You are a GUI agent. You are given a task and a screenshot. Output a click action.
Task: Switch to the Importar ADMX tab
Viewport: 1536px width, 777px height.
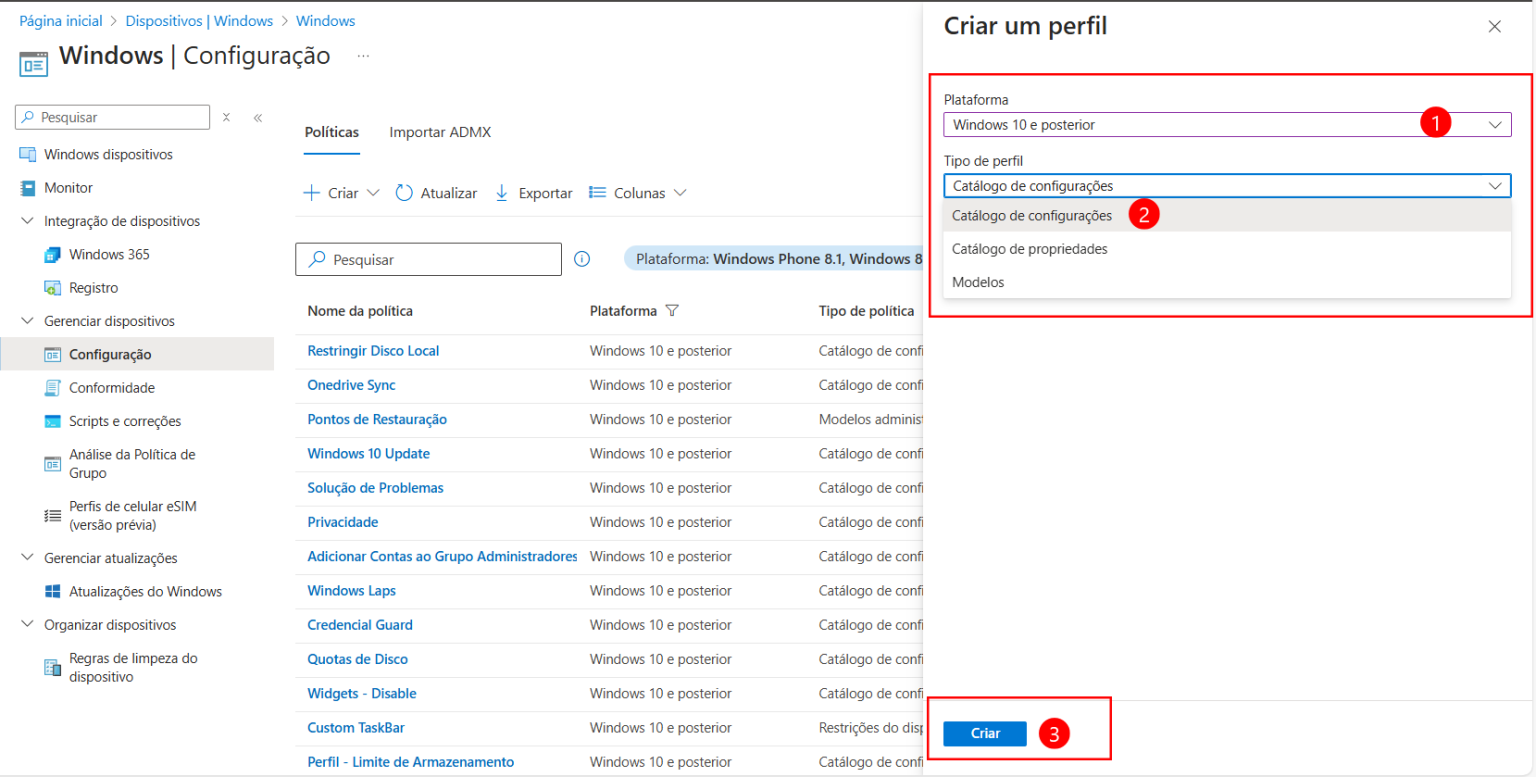[x=440, y=131]
